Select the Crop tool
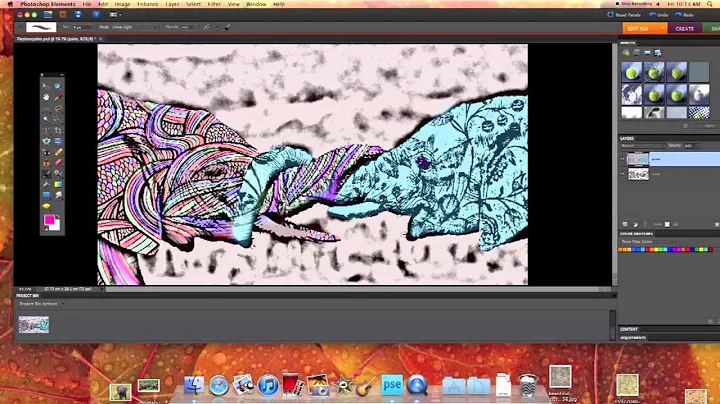Image resolution: width=720 pixels, height=404 pixels. (x=58, y=130)
